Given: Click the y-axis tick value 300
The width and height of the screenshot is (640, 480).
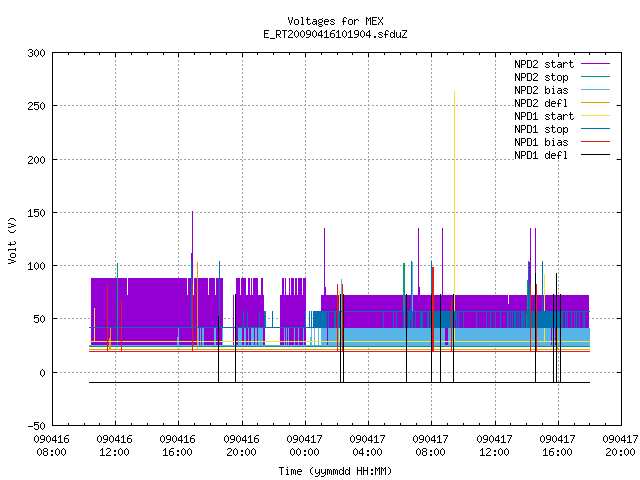Looking at the screenshot, I should coord(36,53).
